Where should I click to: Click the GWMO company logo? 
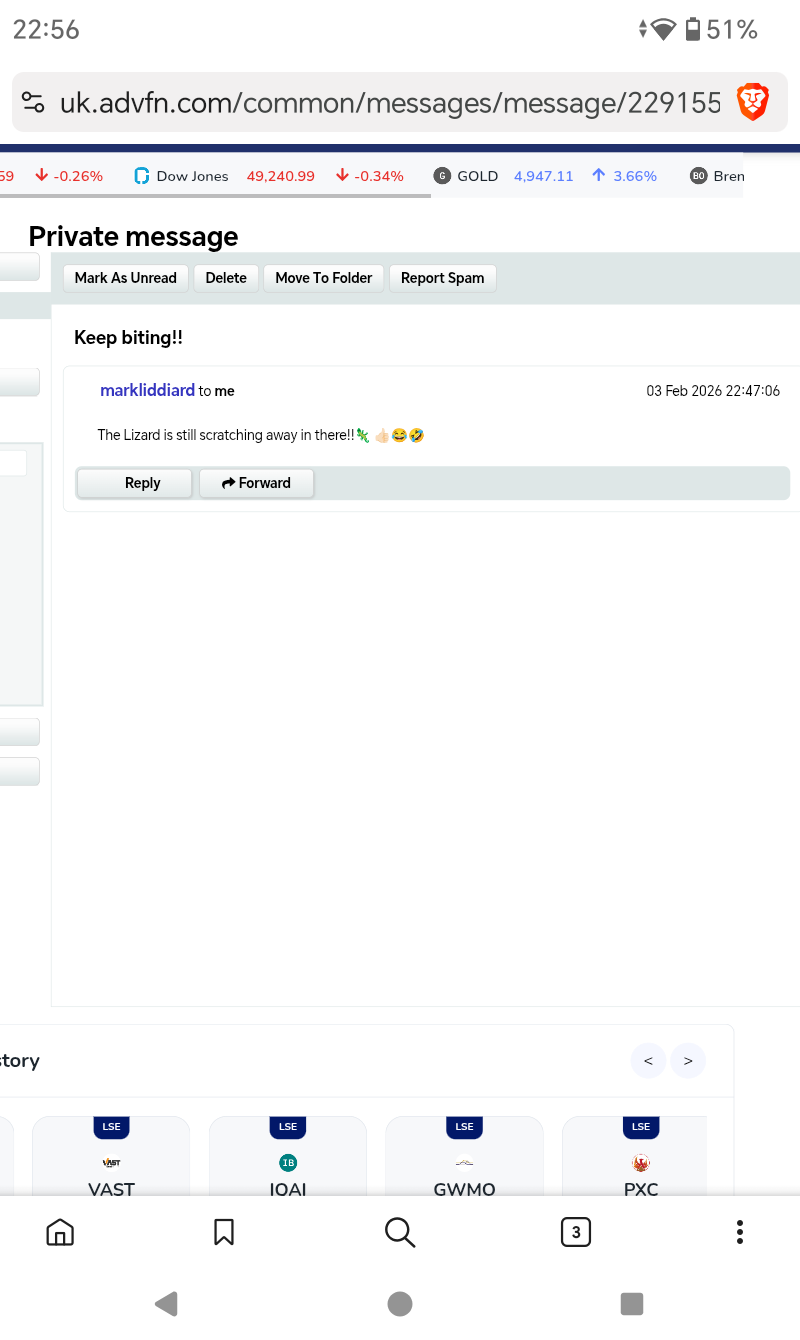[465, 1163]
